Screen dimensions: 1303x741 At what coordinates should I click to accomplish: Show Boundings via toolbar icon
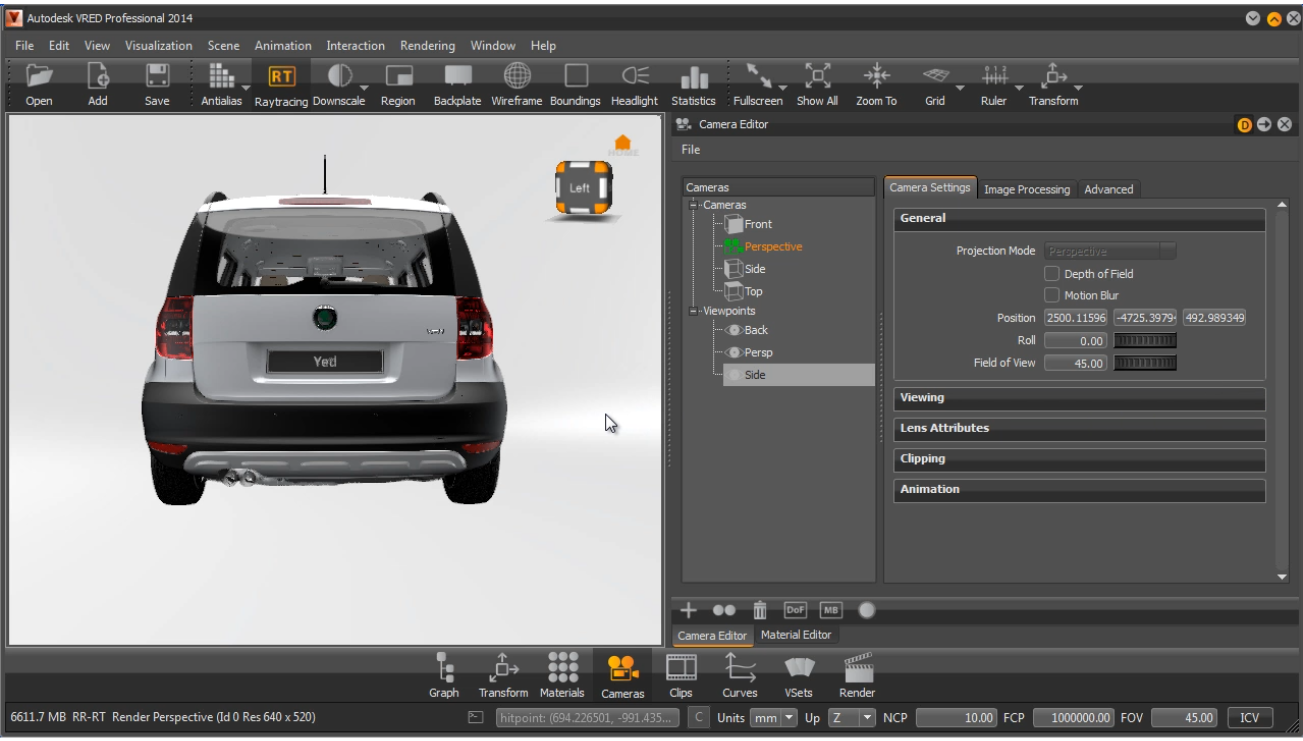[x=575, y=77]
